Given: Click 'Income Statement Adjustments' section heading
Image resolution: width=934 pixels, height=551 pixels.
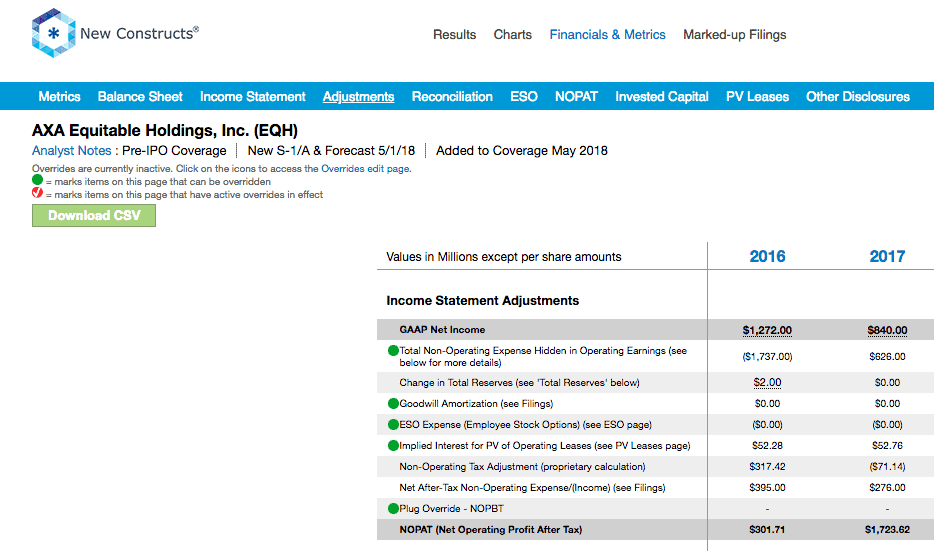Looking at the screenshot, I should 482,301.
